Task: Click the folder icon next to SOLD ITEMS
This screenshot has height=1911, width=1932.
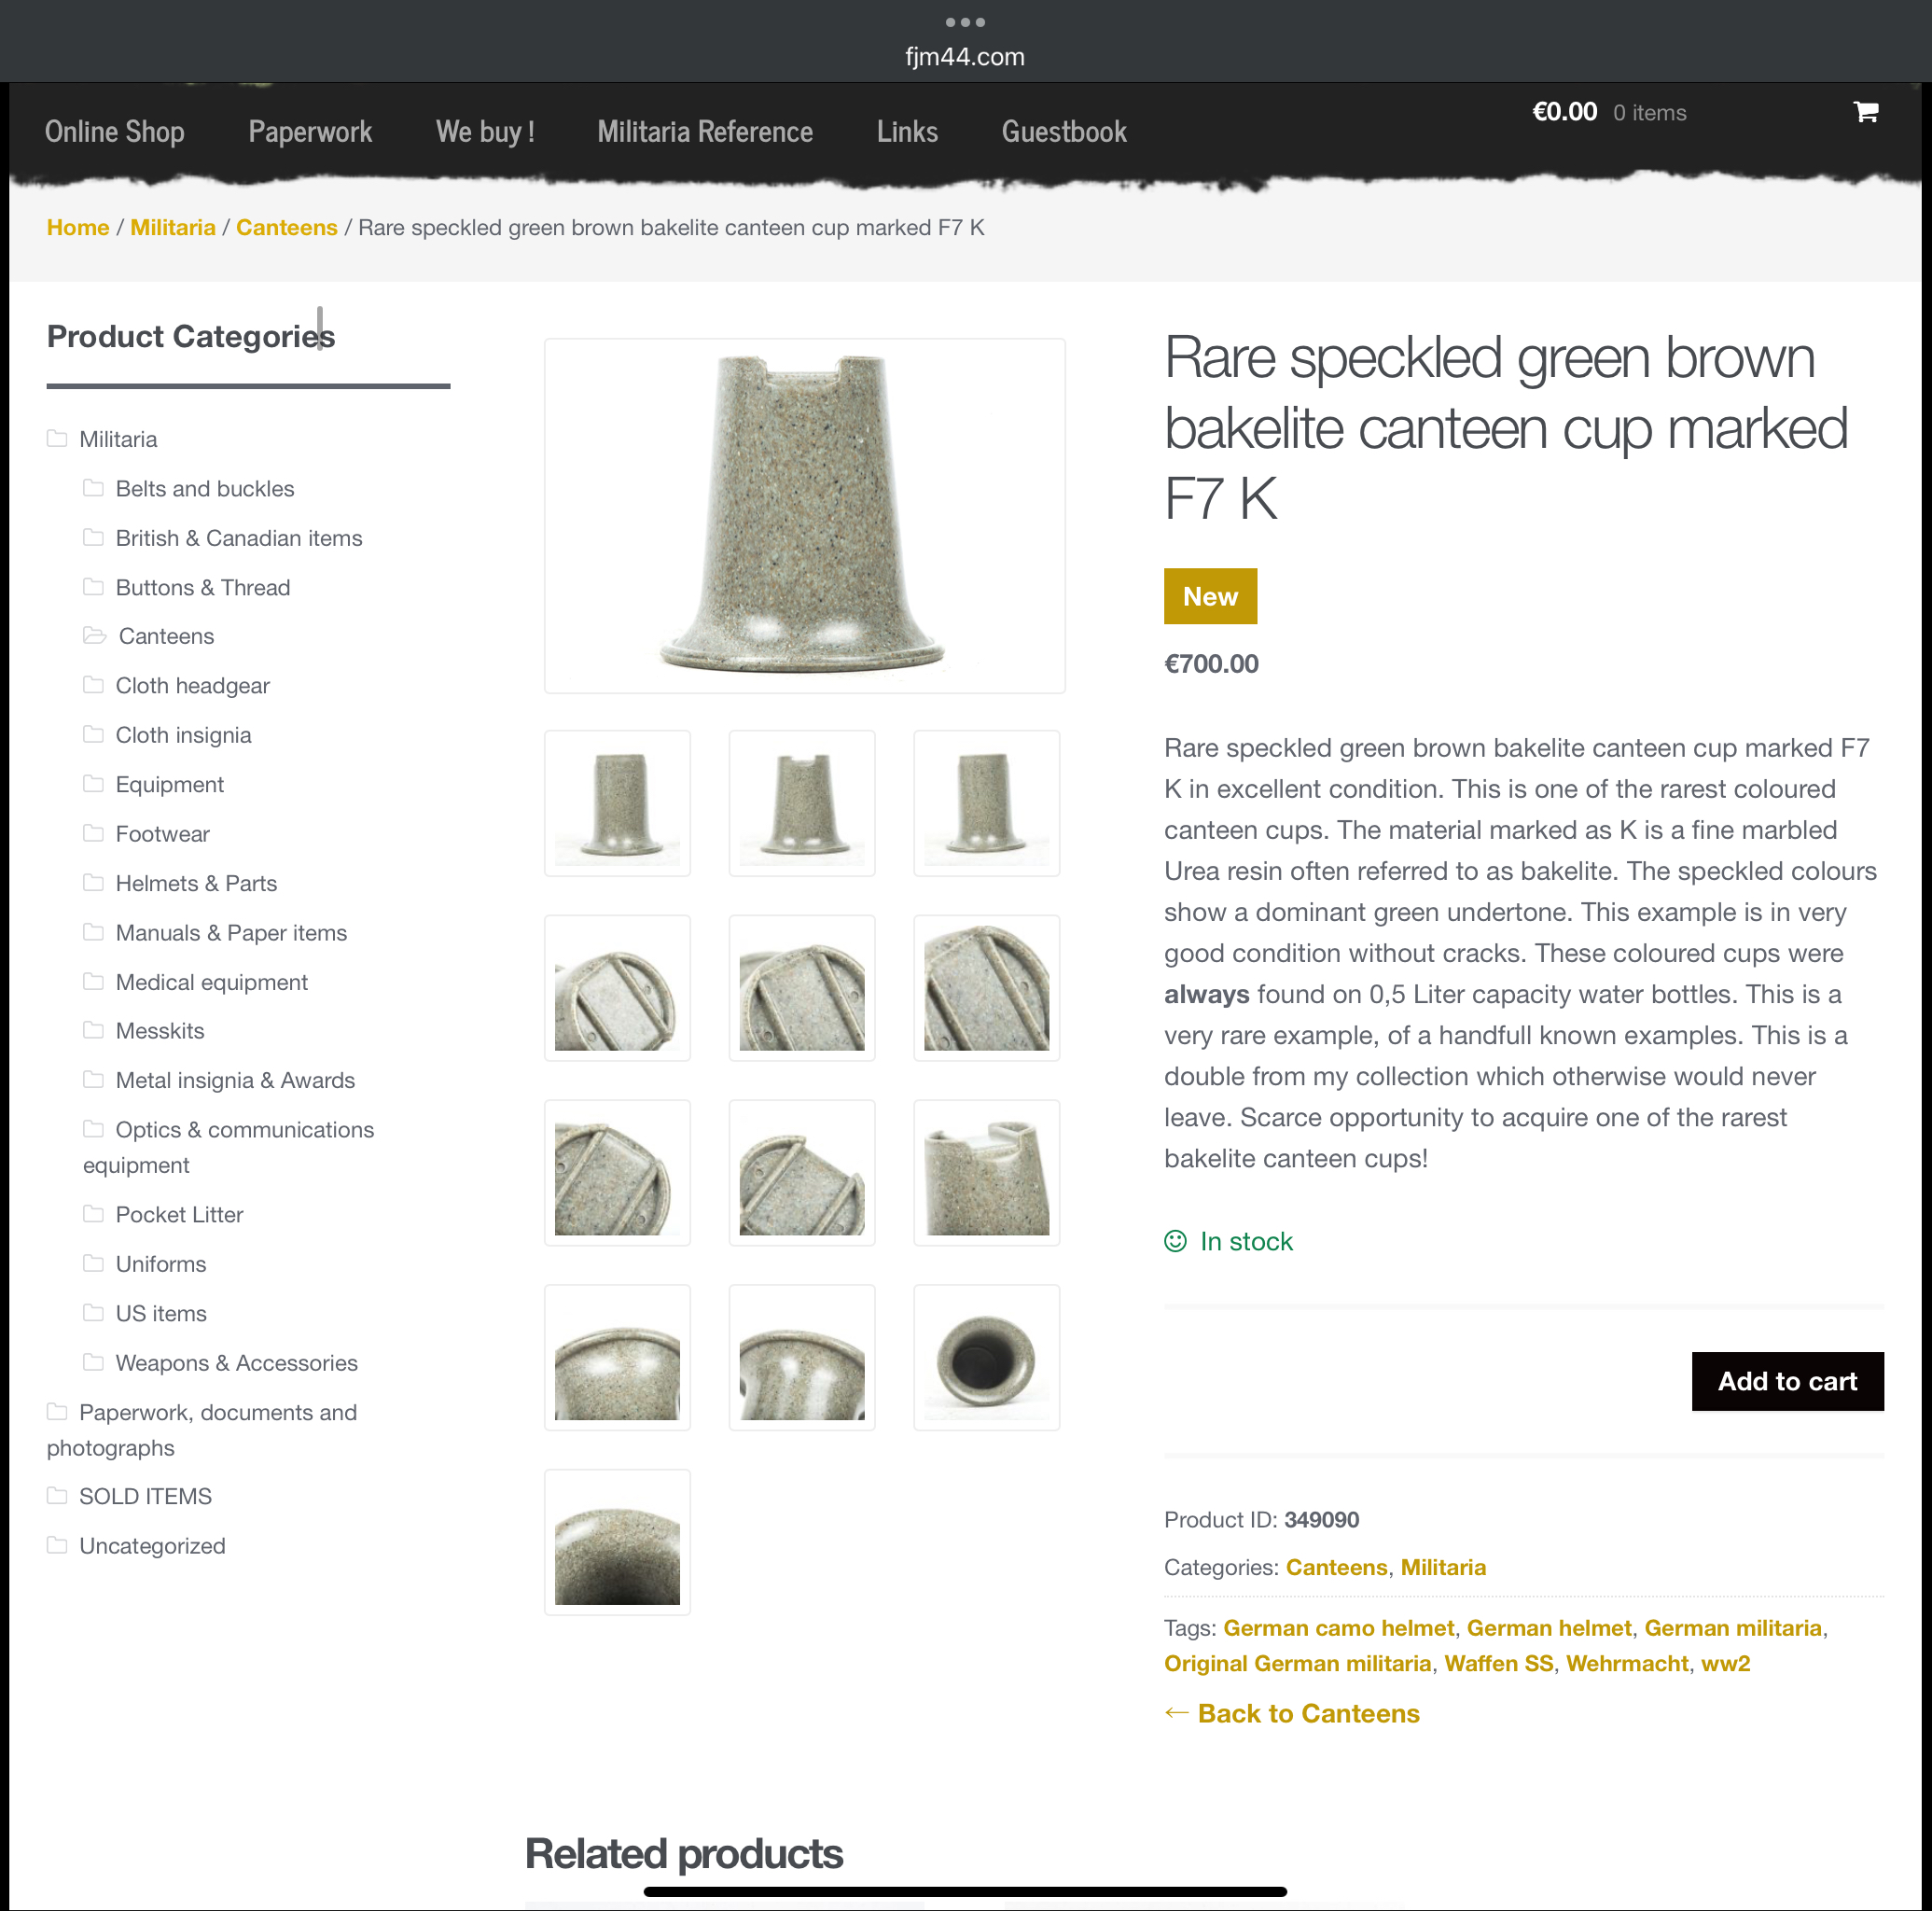Action: (x=57, y=1496)
